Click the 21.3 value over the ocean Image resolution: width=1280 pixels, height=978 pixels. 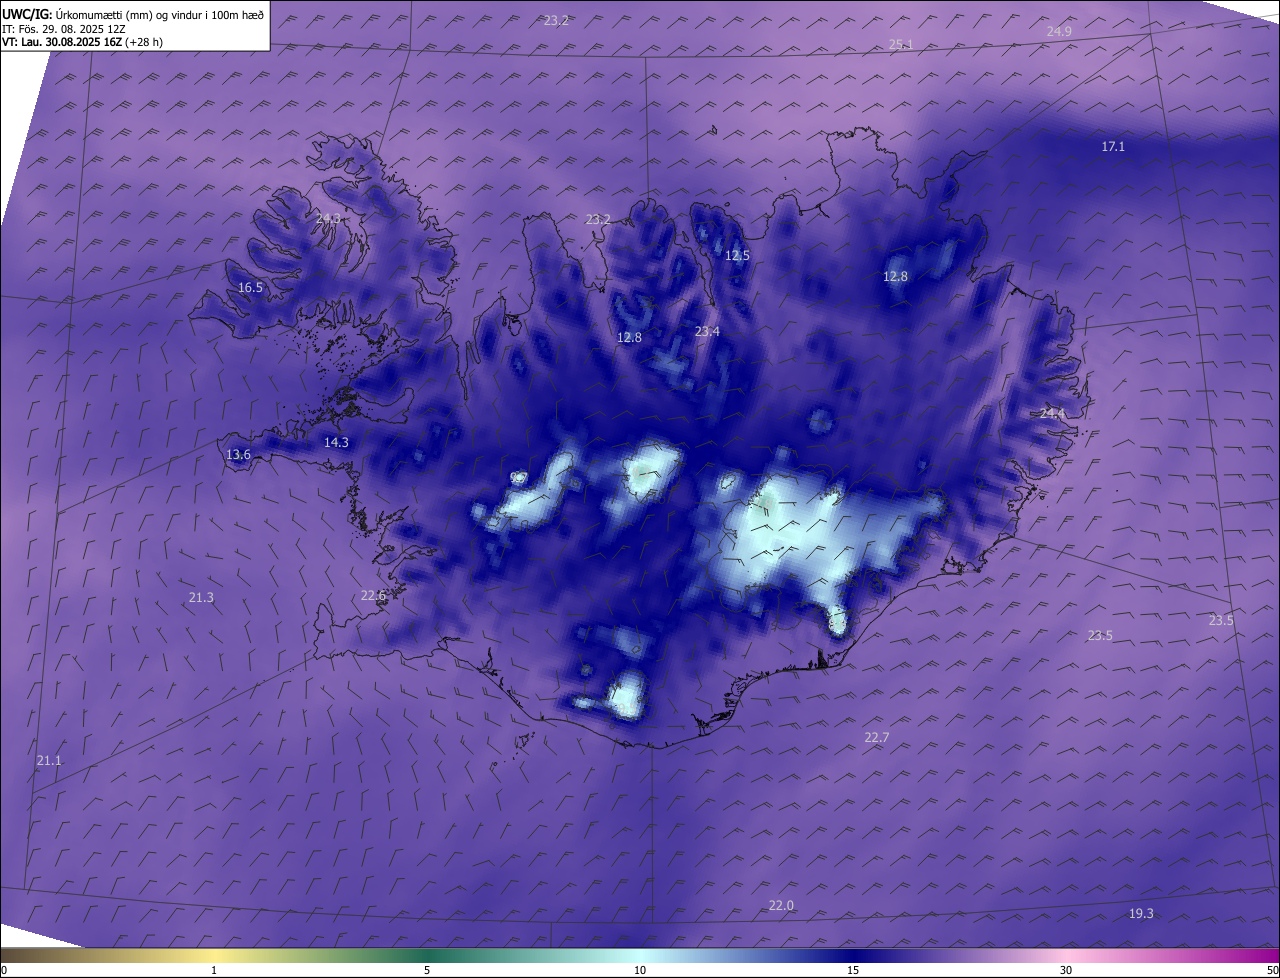[201, 598]
